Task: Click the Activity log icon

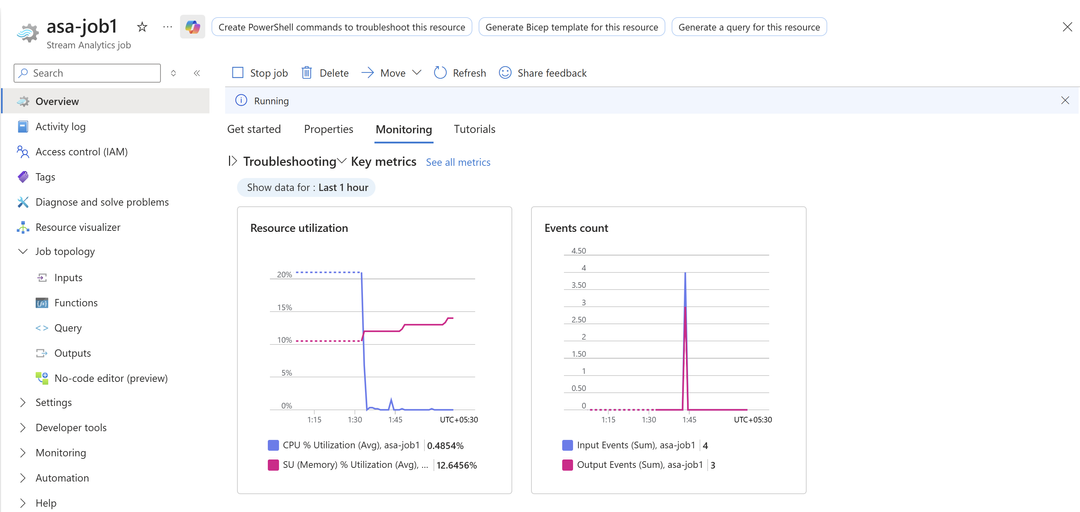Action: (23, 127)
